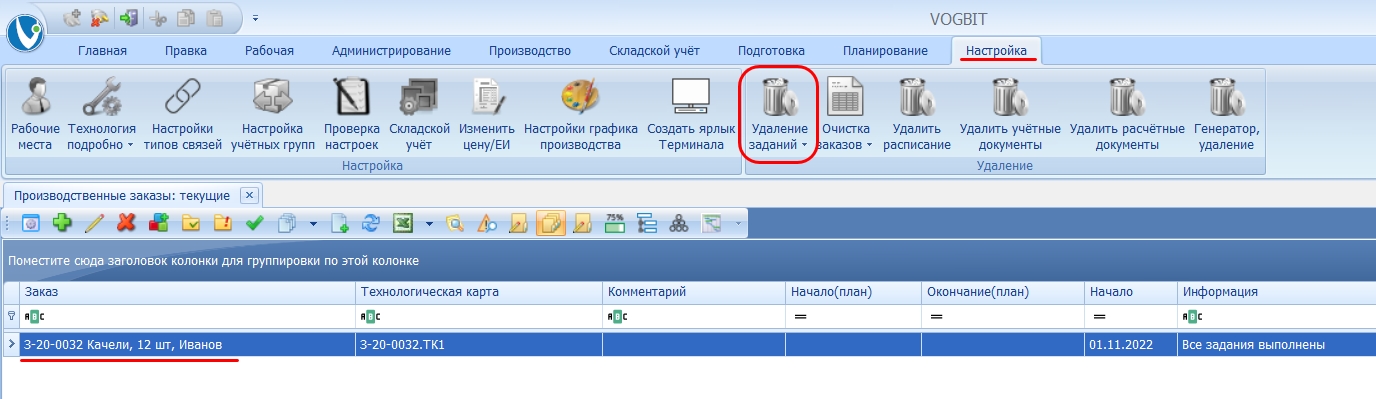The width and height of the screenshot is (1376, 399).
Task: Click the scissors cut icon in quick access toolbar
Action: pyautogui.click(x=157, y=17)
